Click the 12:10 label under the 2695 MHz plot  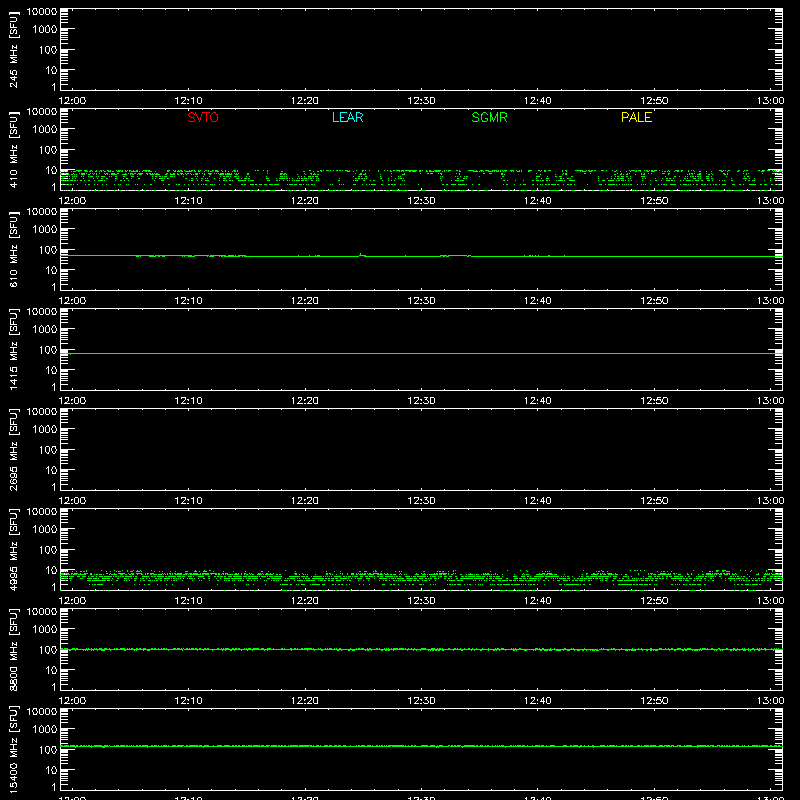tap(189, 501)
